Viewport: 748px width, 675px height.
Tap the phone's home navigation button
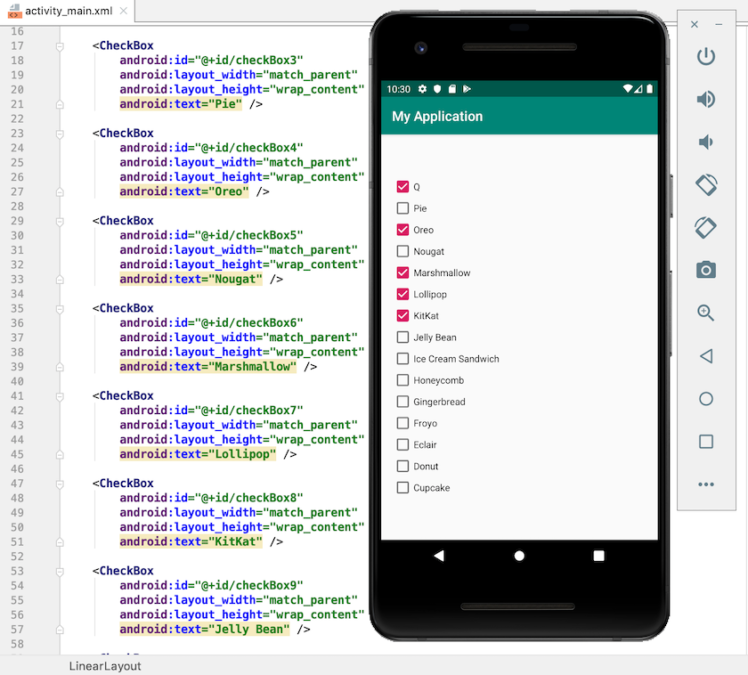click(x=519, y=556)
